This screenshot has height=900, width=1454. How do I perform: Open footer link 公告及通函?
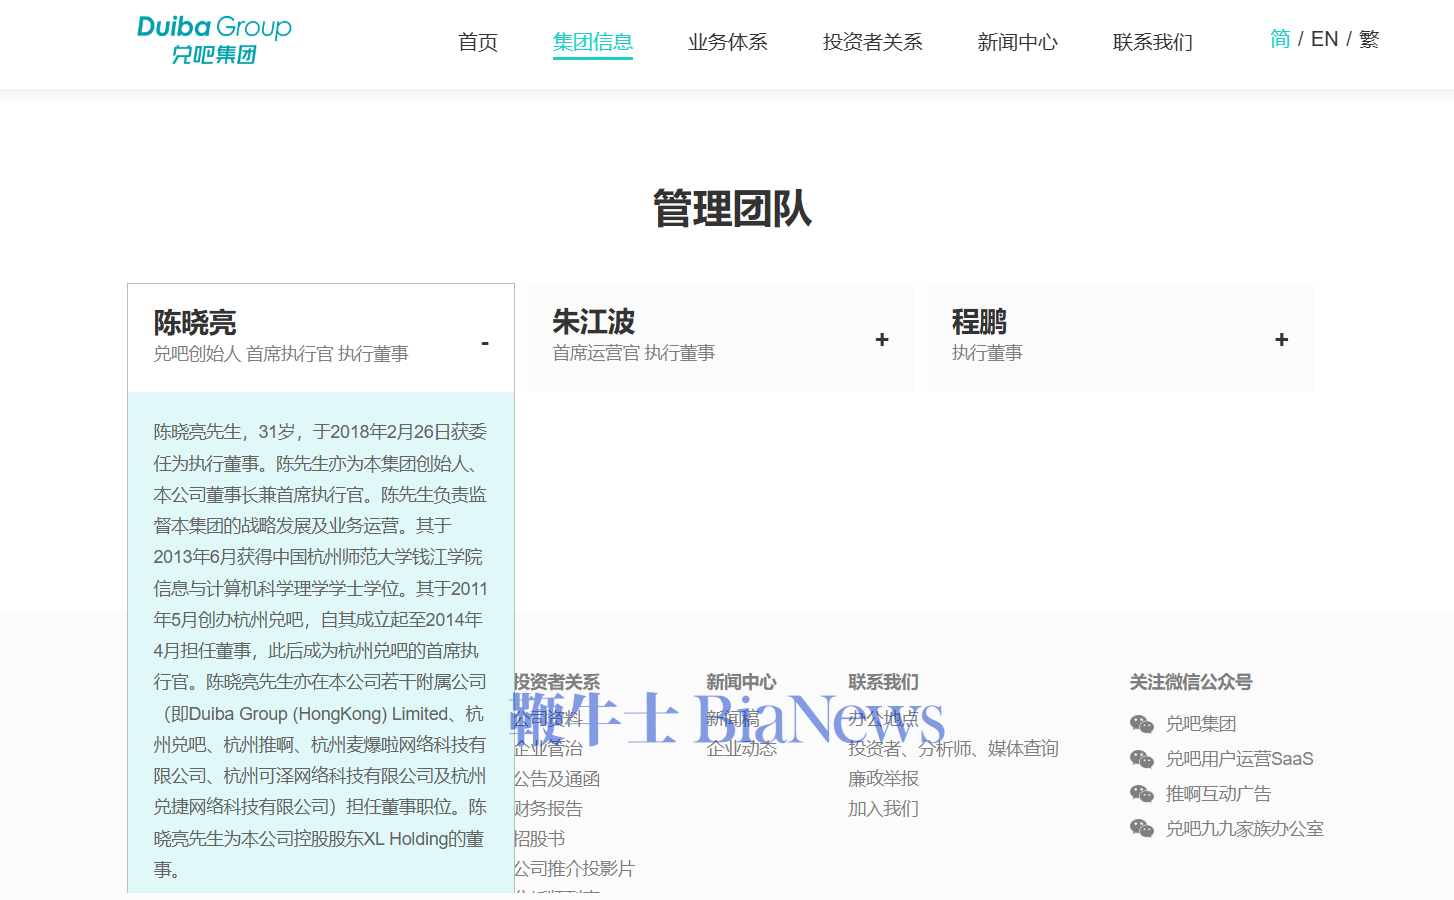pos(557,779)
